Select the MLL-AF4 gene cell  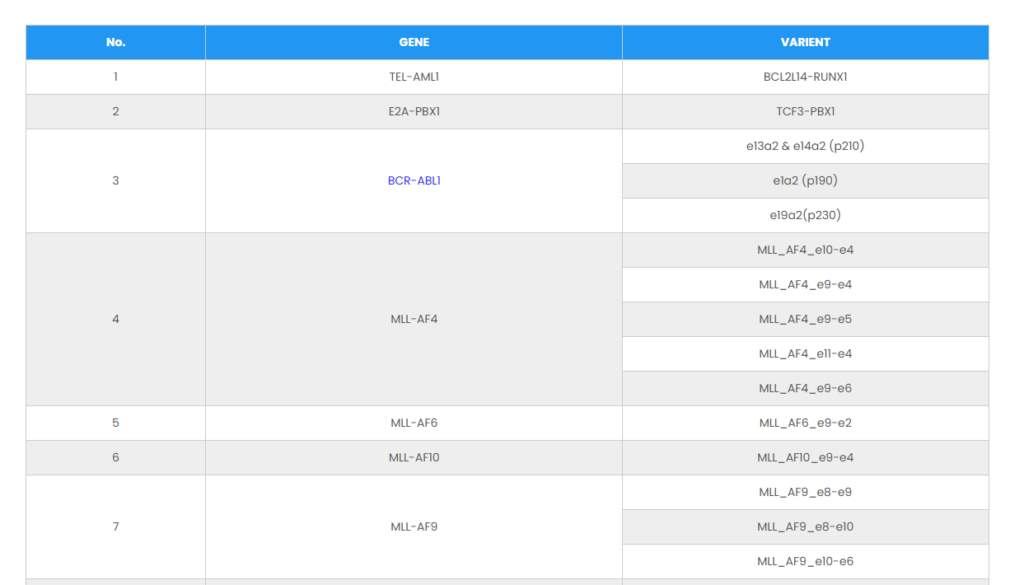coord(414,319)
